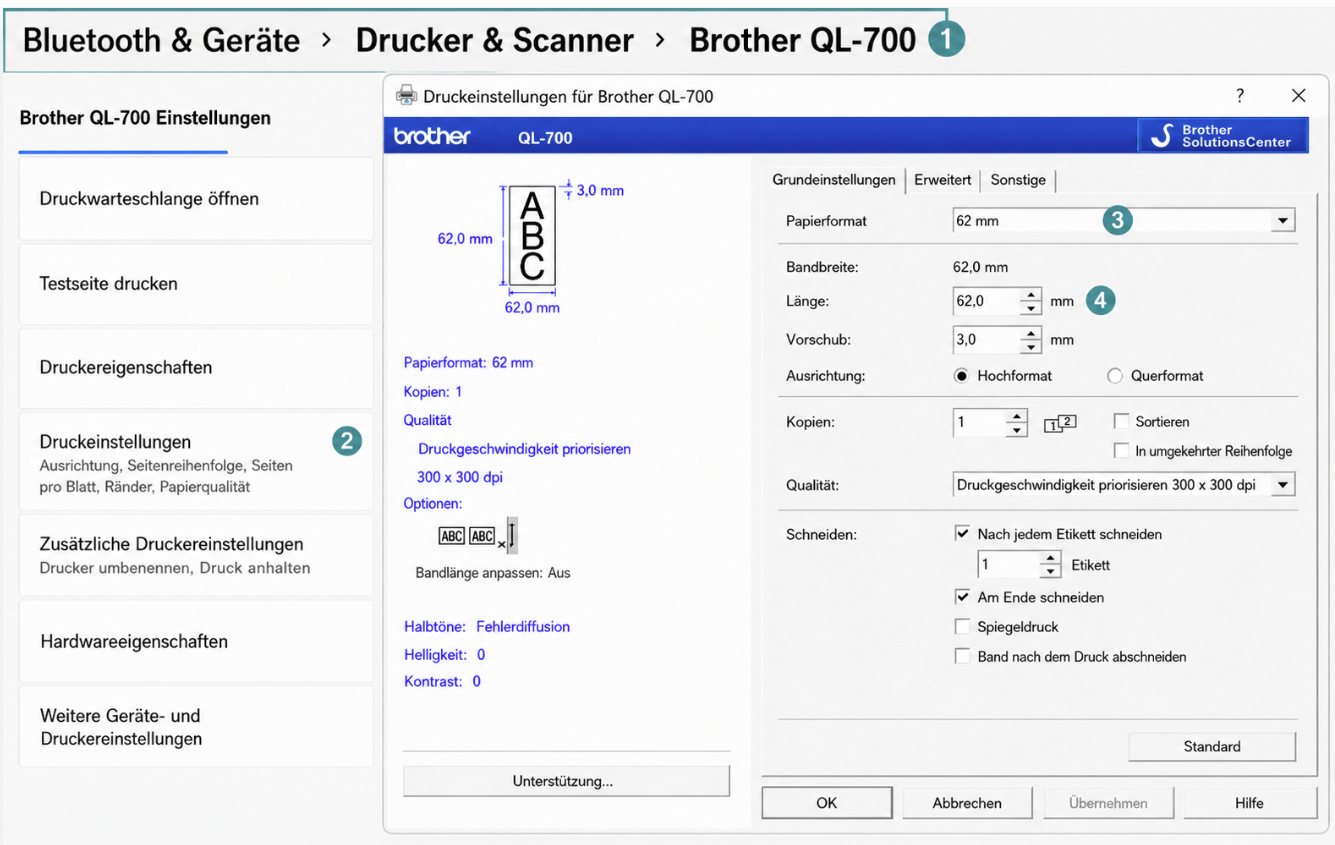
Task: Increase the Vorschub value with up arrow
Action: pos(1031,334)
